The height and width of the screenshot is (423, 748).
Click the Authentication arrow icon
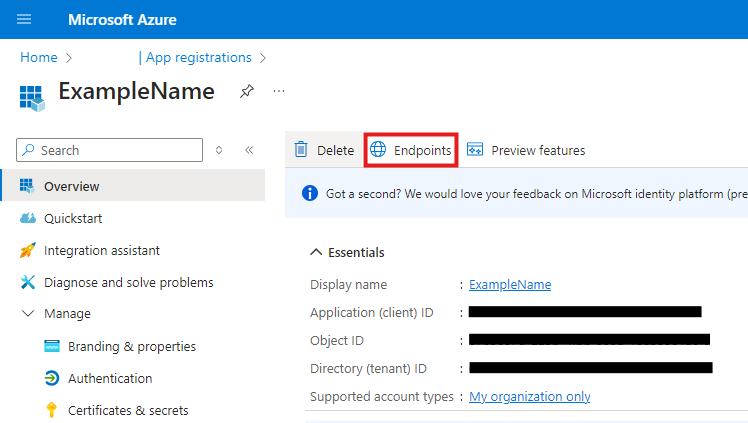pyautogui.click(x=52, y=378)
